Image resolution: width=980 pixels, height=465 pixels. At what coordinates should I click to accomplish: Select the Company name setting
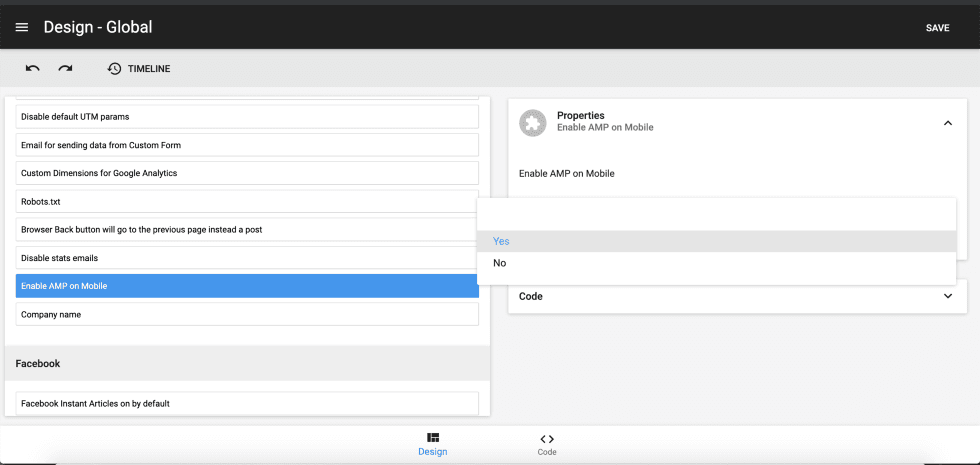tap(247, 314)
